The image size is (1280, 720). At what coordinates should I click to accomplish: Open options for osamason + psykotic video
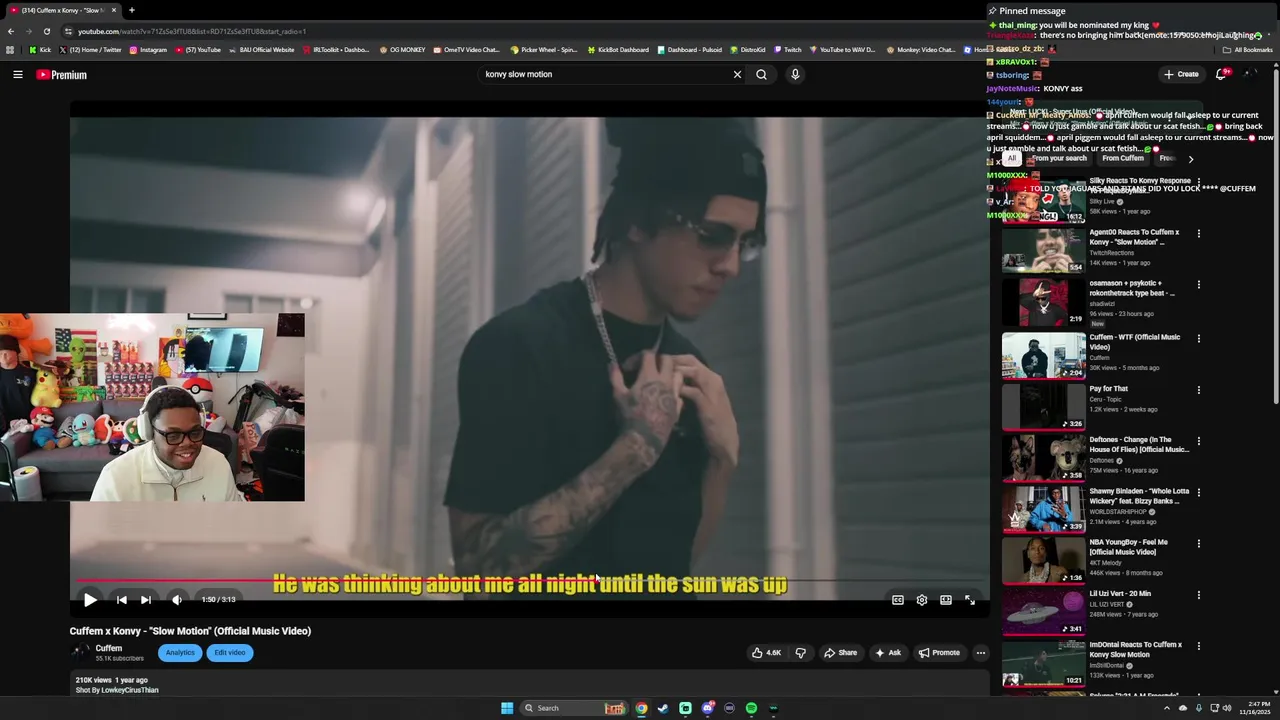[1199, 285]
